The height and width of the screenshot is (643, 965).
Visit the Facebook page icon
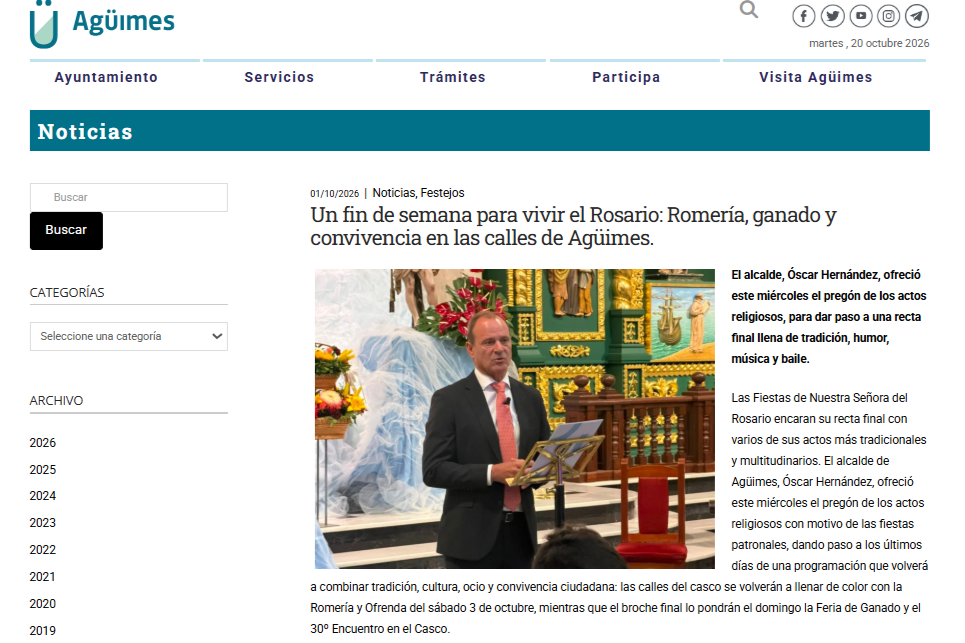[x=803, y=16]
